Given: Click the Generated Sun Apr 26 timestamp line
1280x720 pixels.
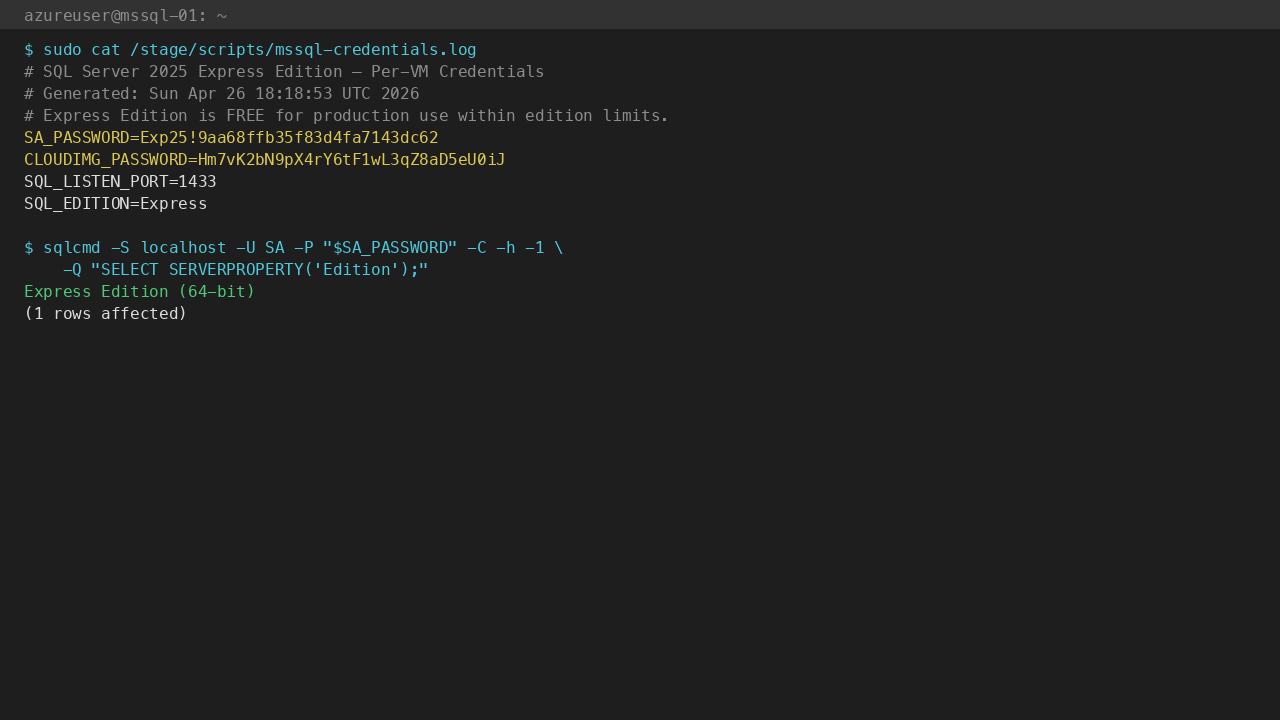Looking at the screenshot, I should coord(221,94).
